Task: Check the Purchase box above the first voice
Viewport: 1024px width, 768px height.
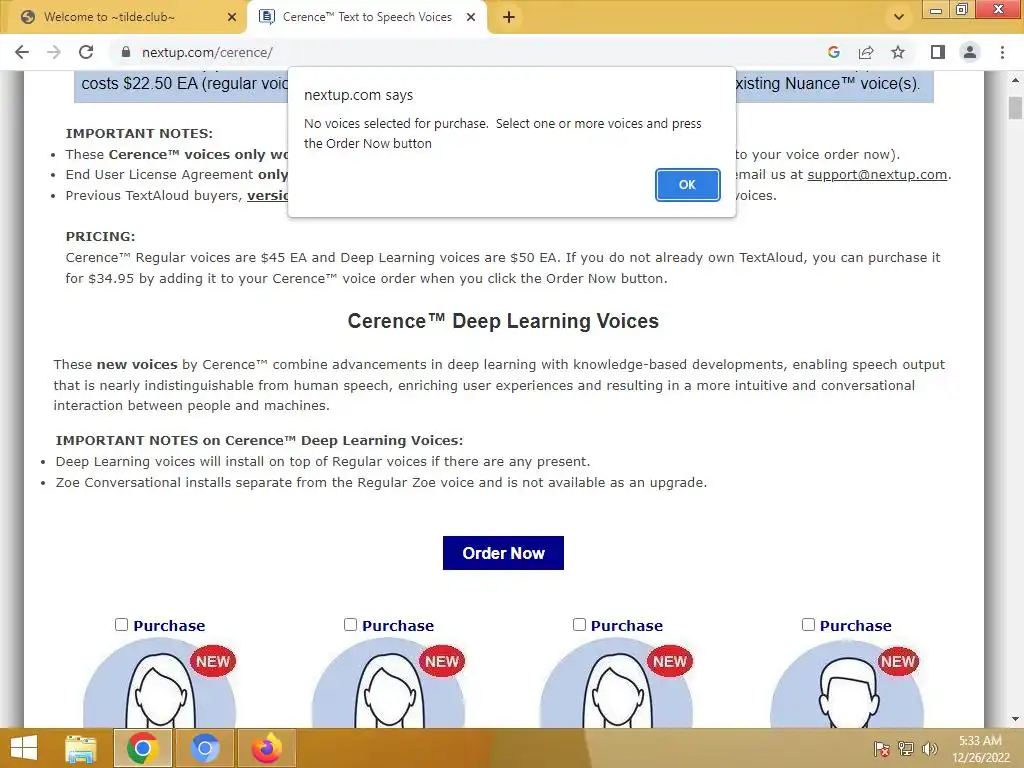Action: pyautogui.click(x=121, y=625)
